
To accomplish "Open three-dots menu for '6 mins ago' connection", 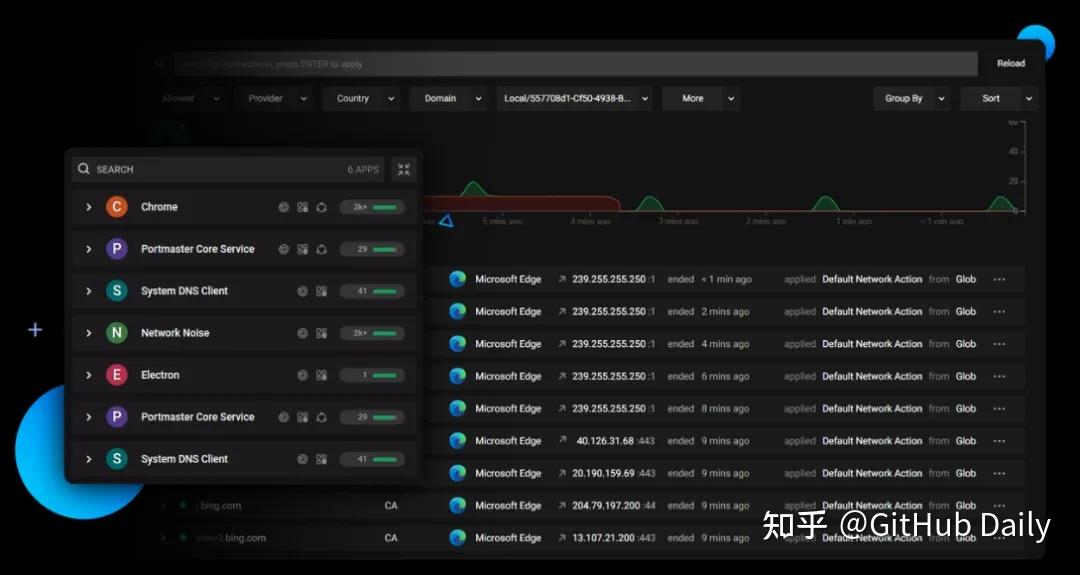I will (999, 376).
